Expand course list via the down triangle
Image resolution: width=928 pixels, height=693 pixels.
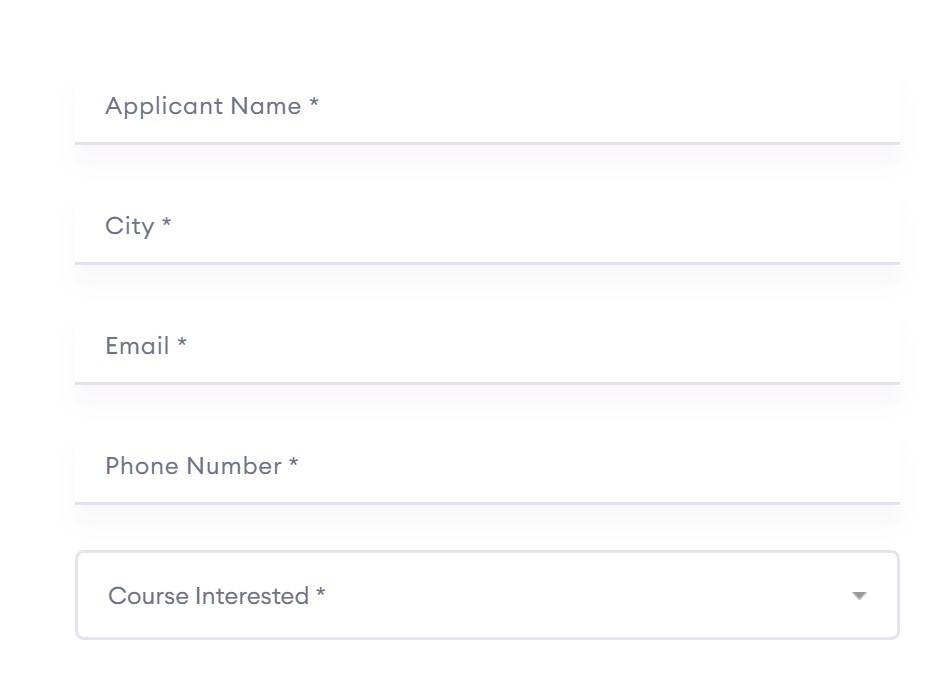tap(858, 596)
